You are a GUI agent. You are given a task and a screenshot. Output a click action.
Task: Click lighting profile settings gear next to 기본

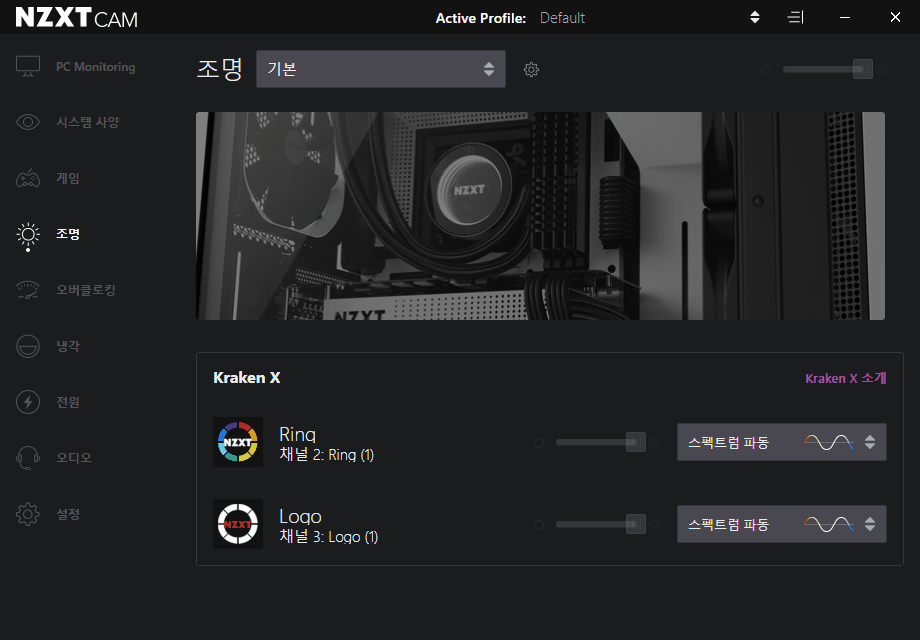531,69
